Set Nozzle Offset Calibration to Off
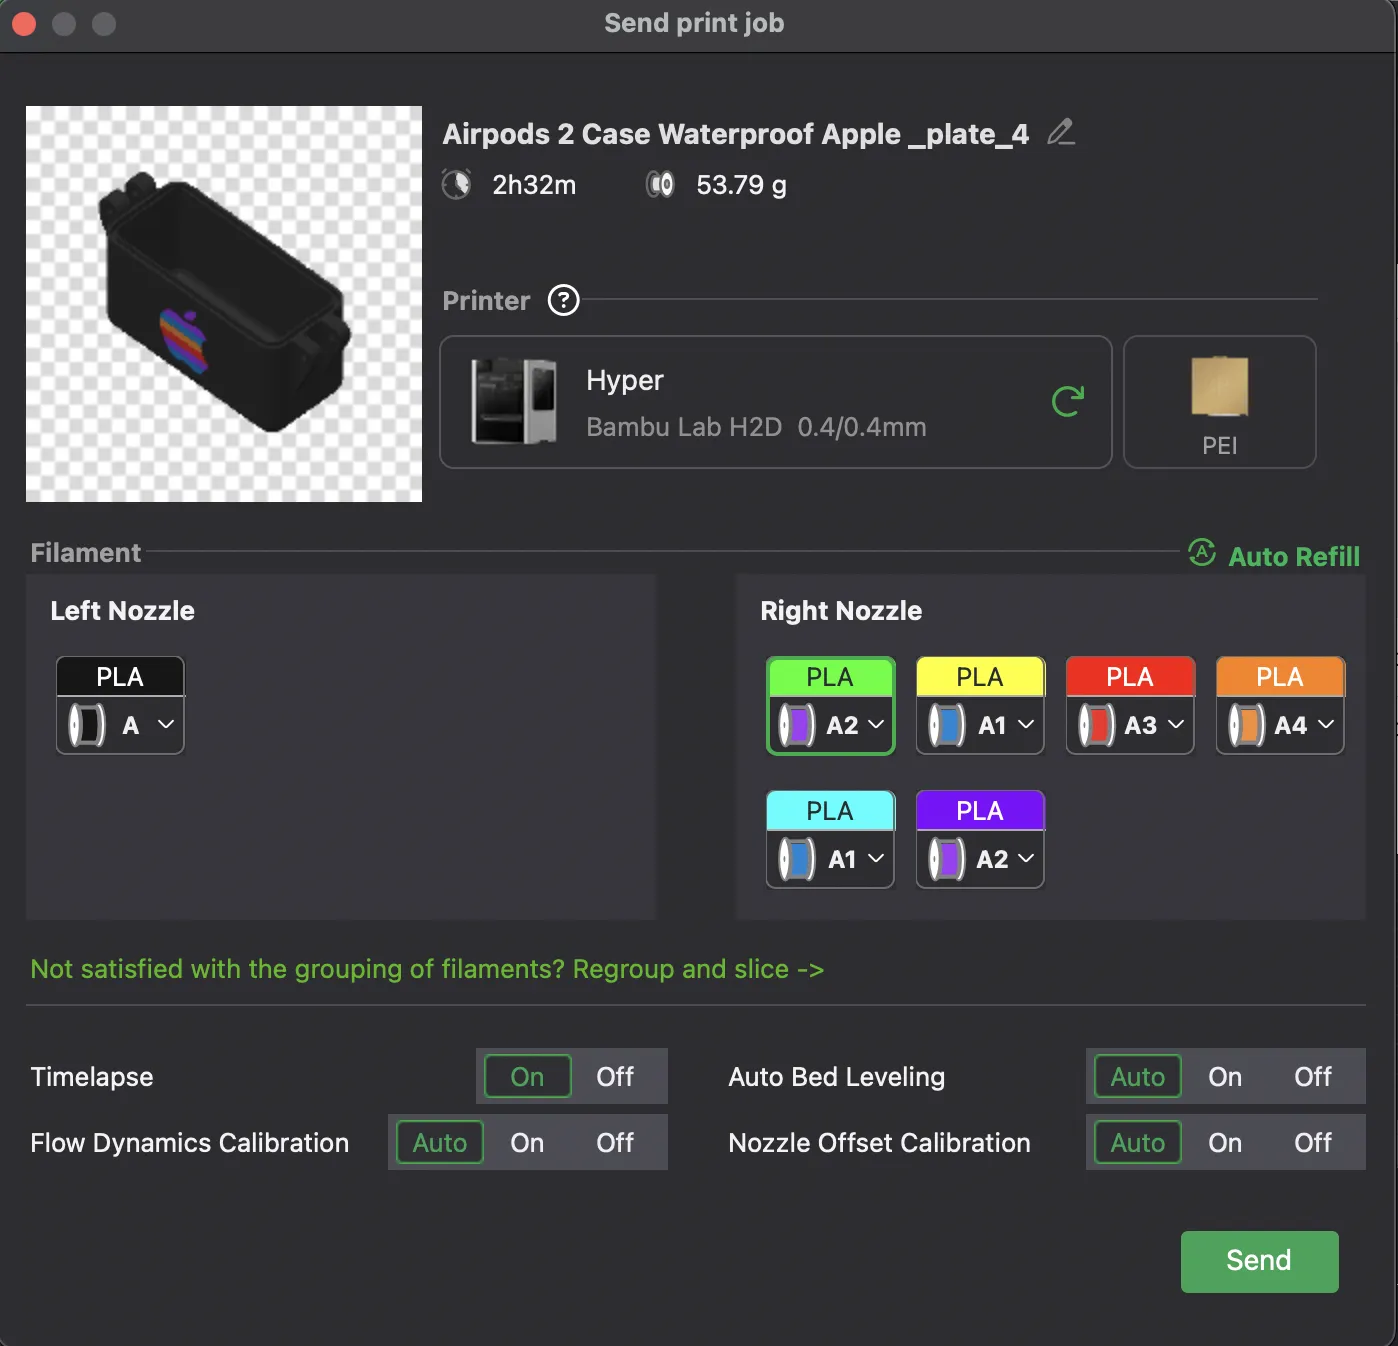 (x=1313, y=1142)
